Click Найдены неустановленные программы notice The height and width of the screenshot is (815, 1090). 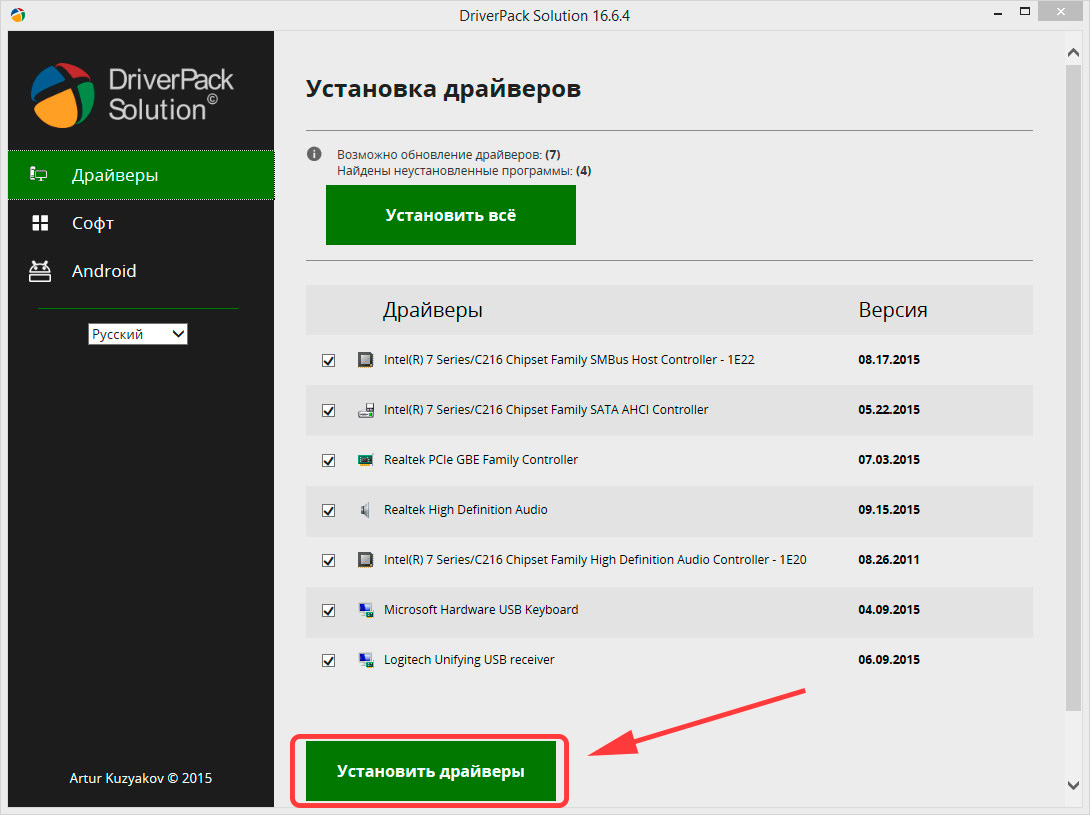click(464, 170)
